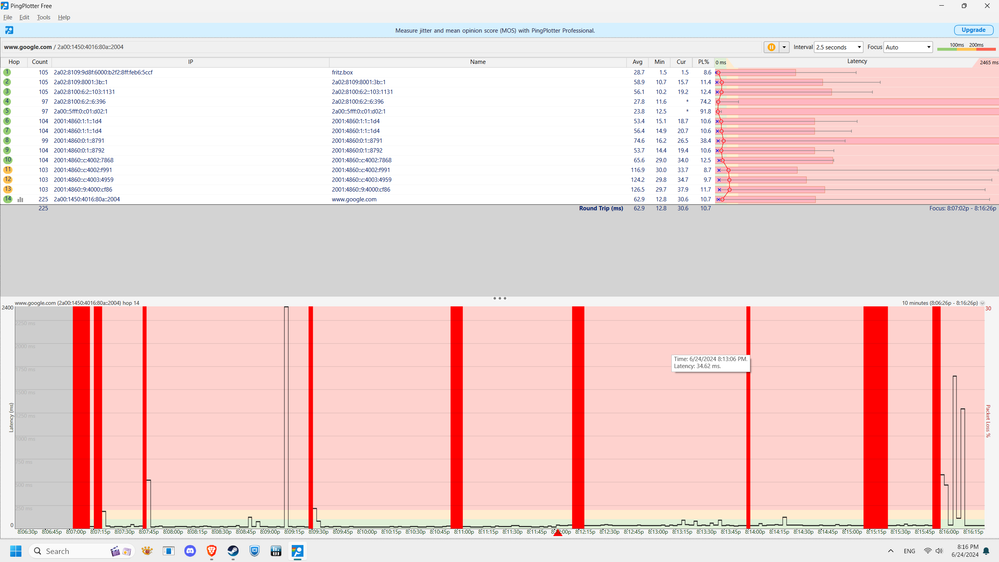Viewport: 999px width, 562px height.
Task: Select hop 9 green circle icon
Action: tap(7, 150)
